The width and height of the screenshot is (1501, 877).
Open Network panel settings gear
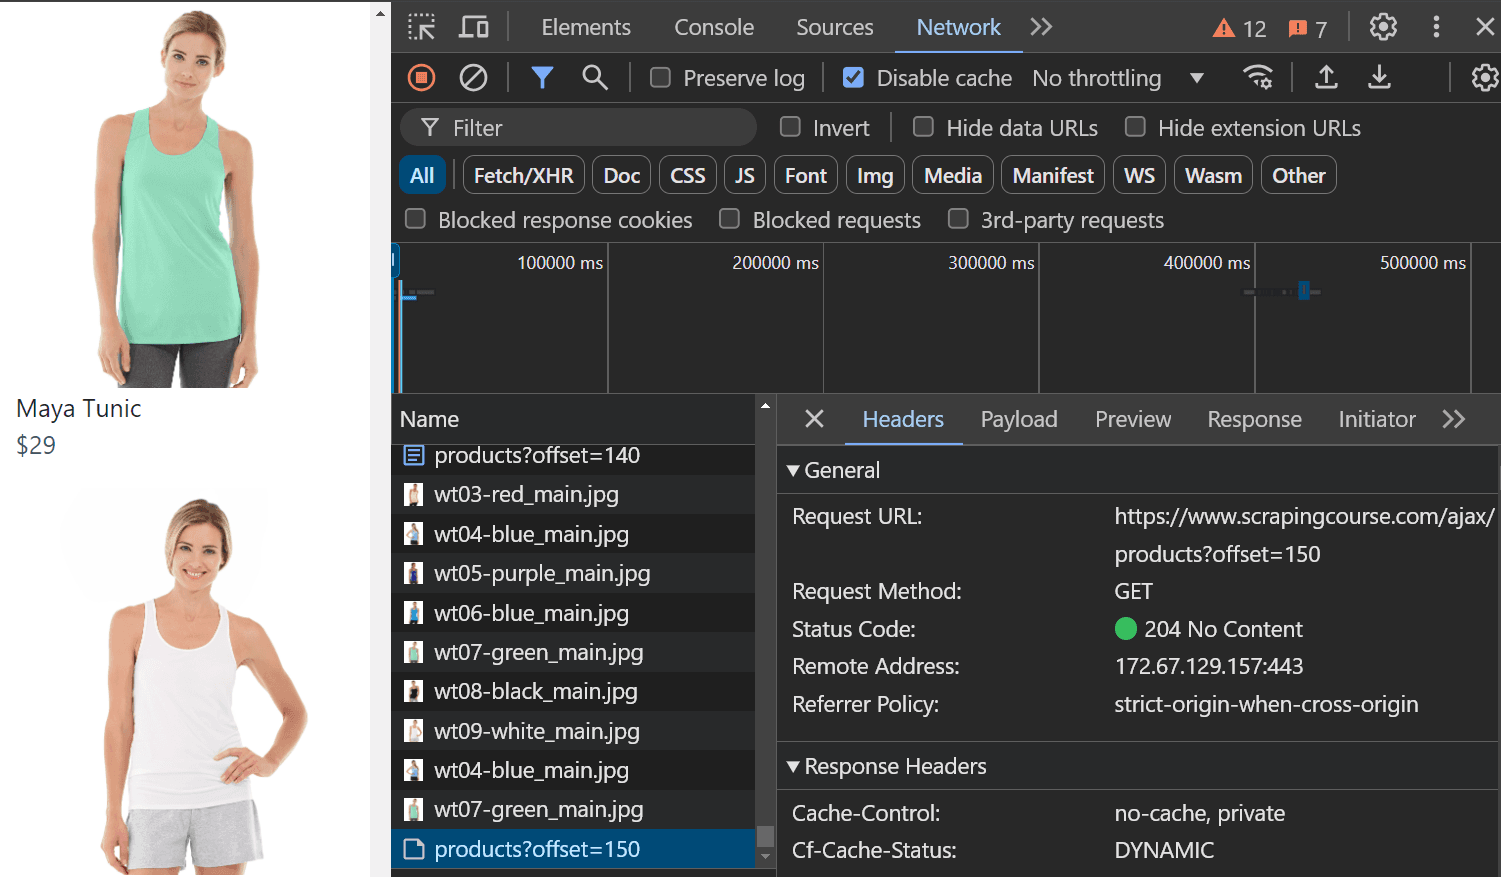tap(1485, 78)
